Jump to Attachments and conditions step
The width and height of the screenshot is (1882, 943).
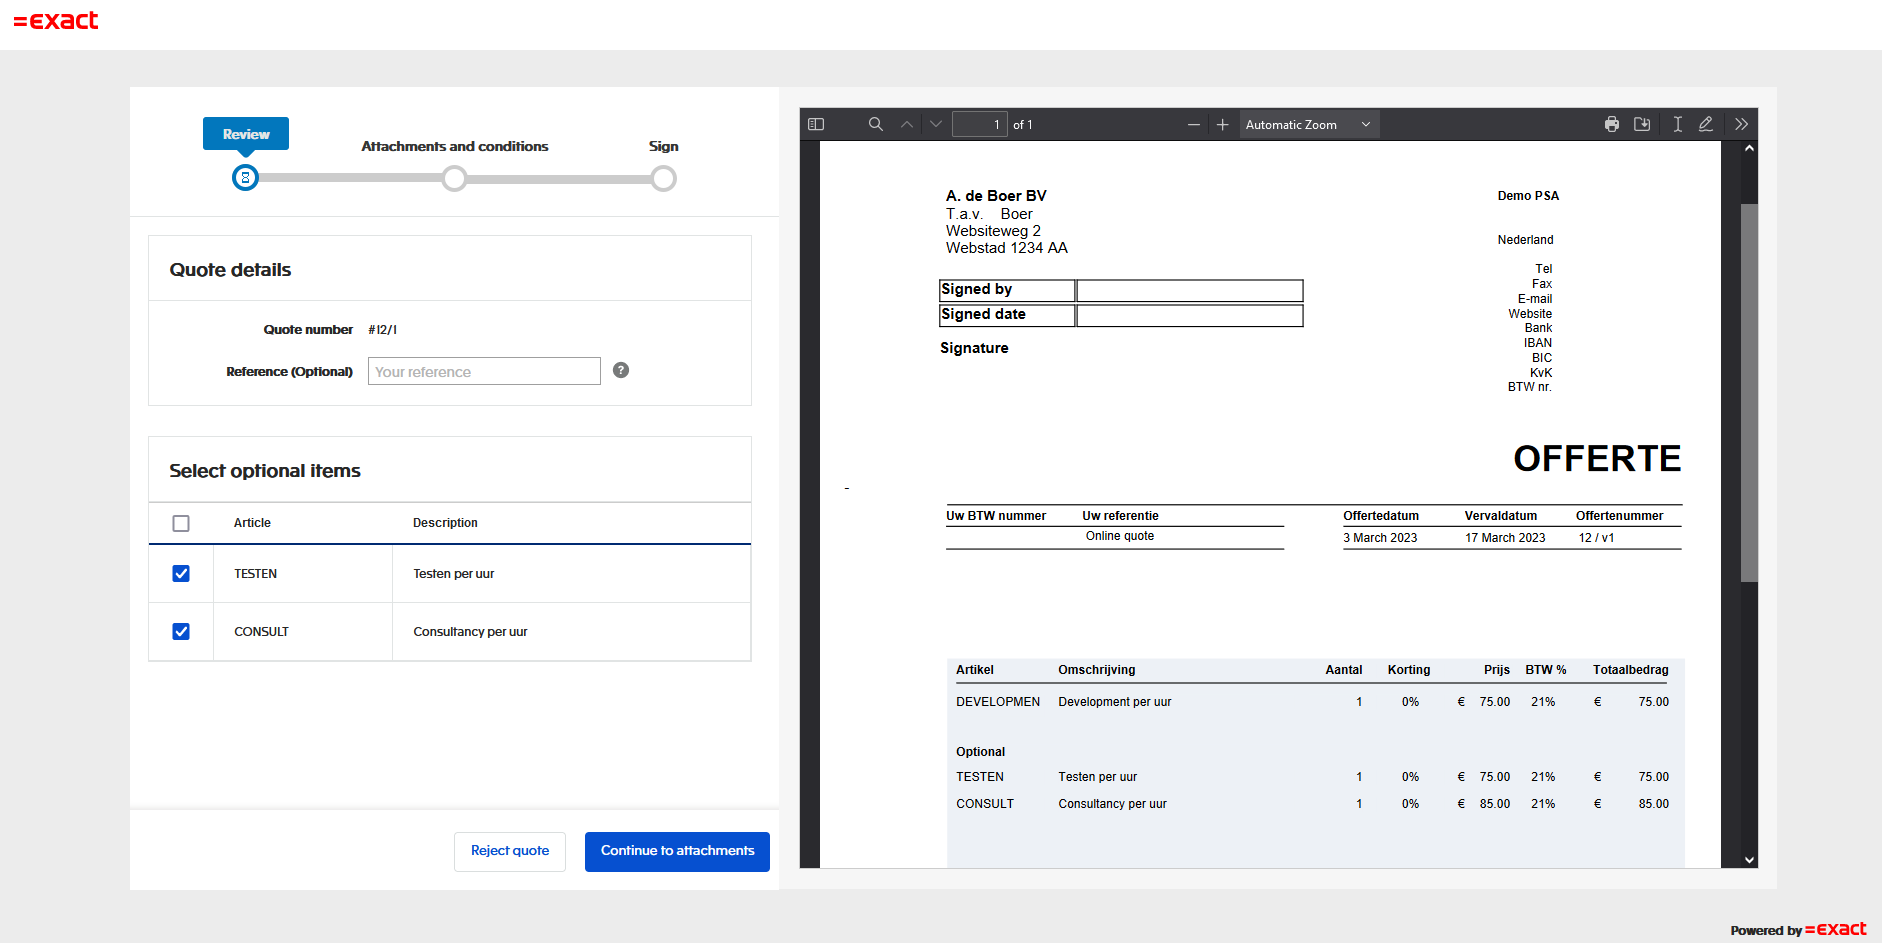coord(454,178)
